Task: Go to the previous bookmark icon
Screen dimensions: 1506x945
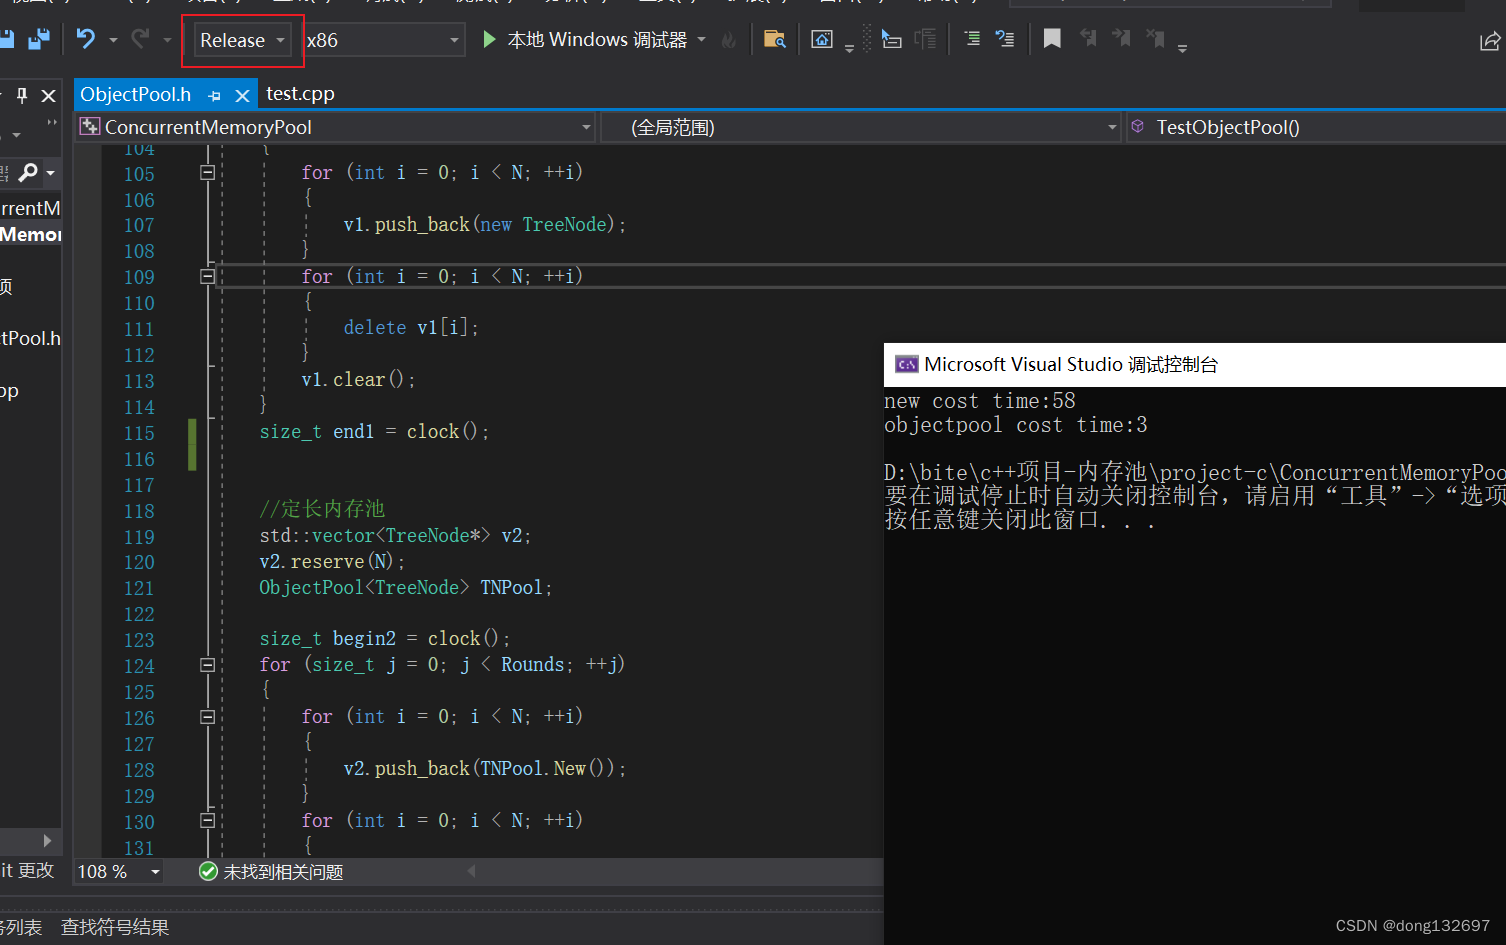Action: (1088, 39)
